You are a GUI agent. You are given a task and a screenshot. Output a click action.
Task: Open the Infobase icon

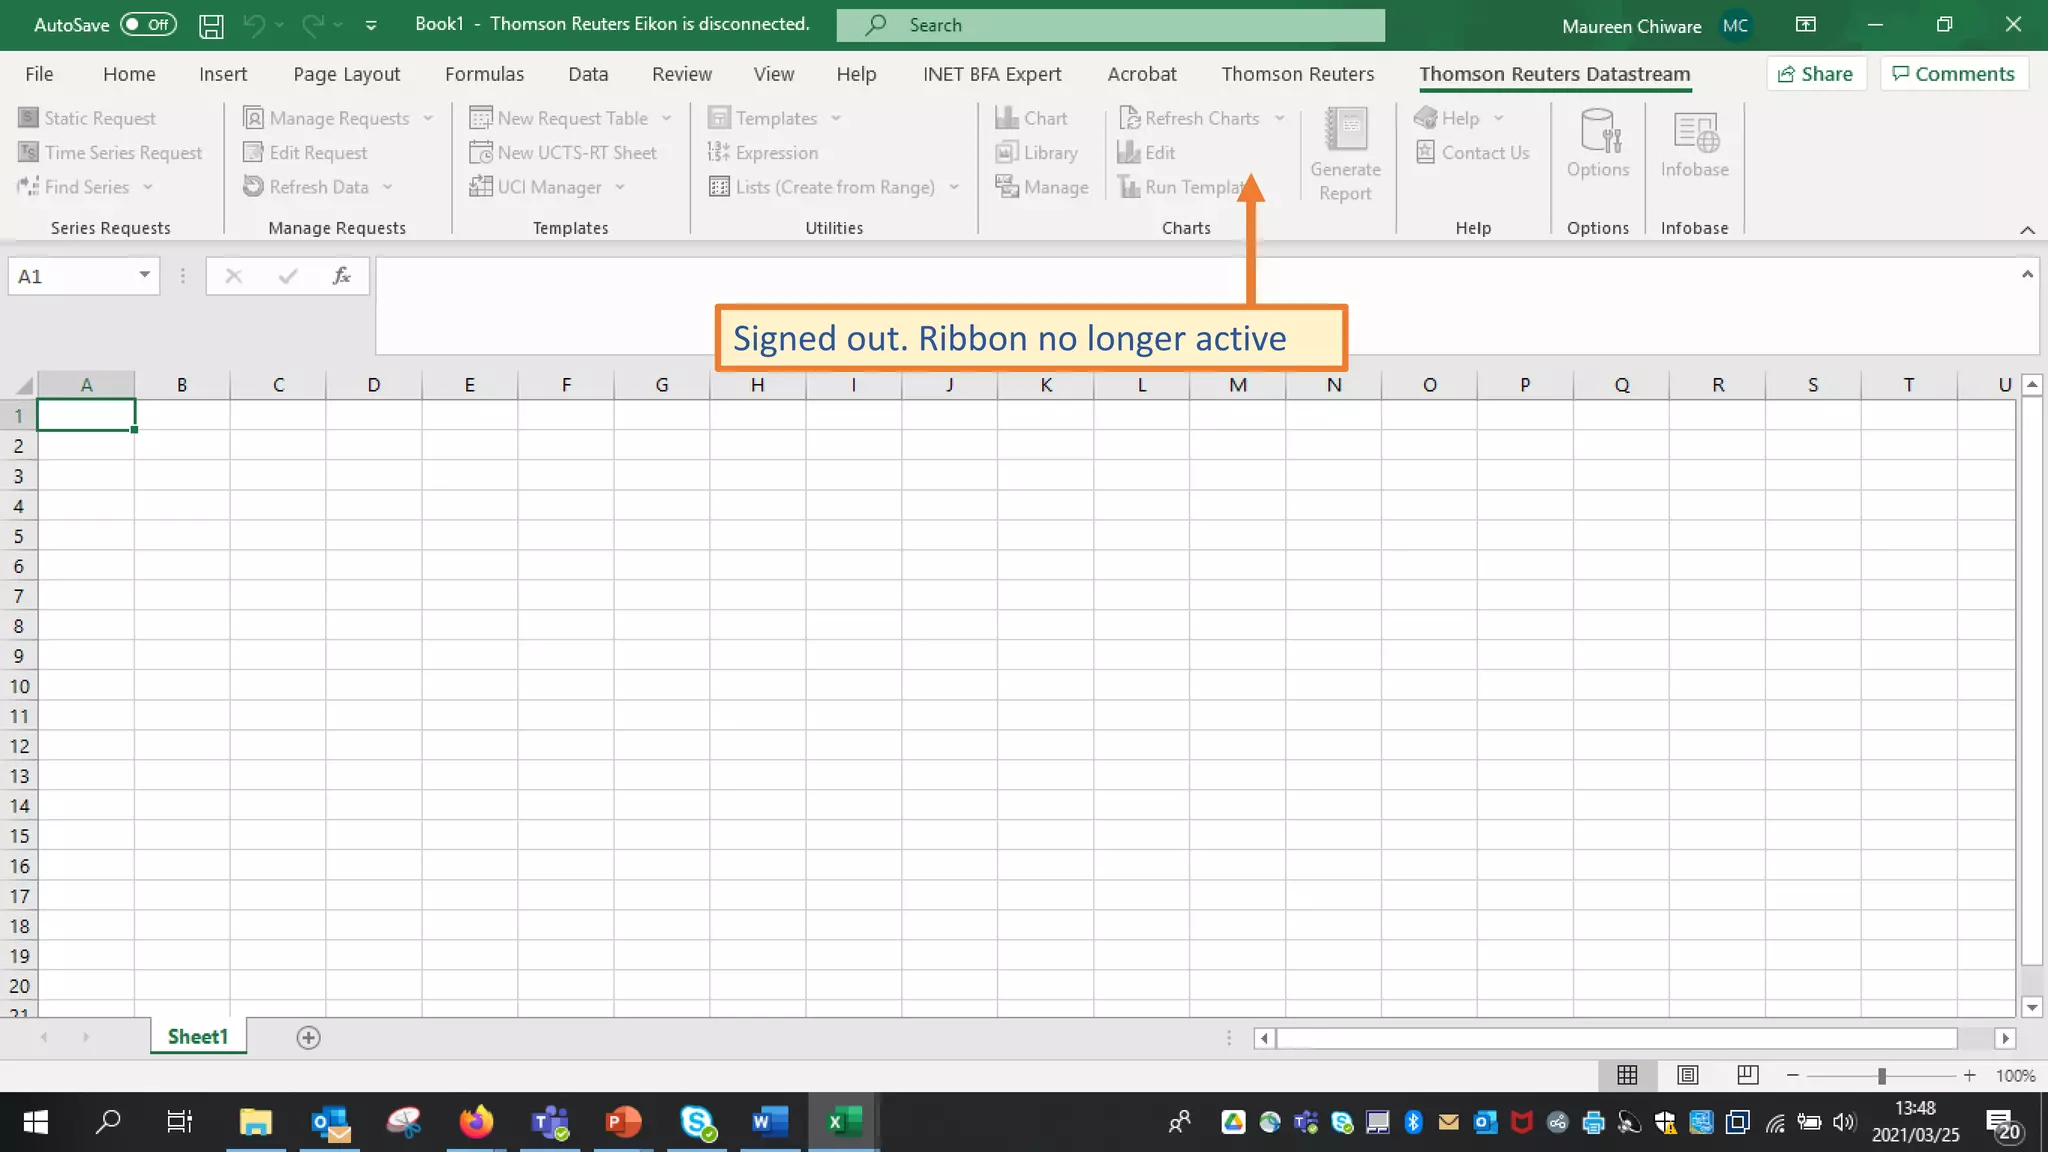click(1694, 133)
